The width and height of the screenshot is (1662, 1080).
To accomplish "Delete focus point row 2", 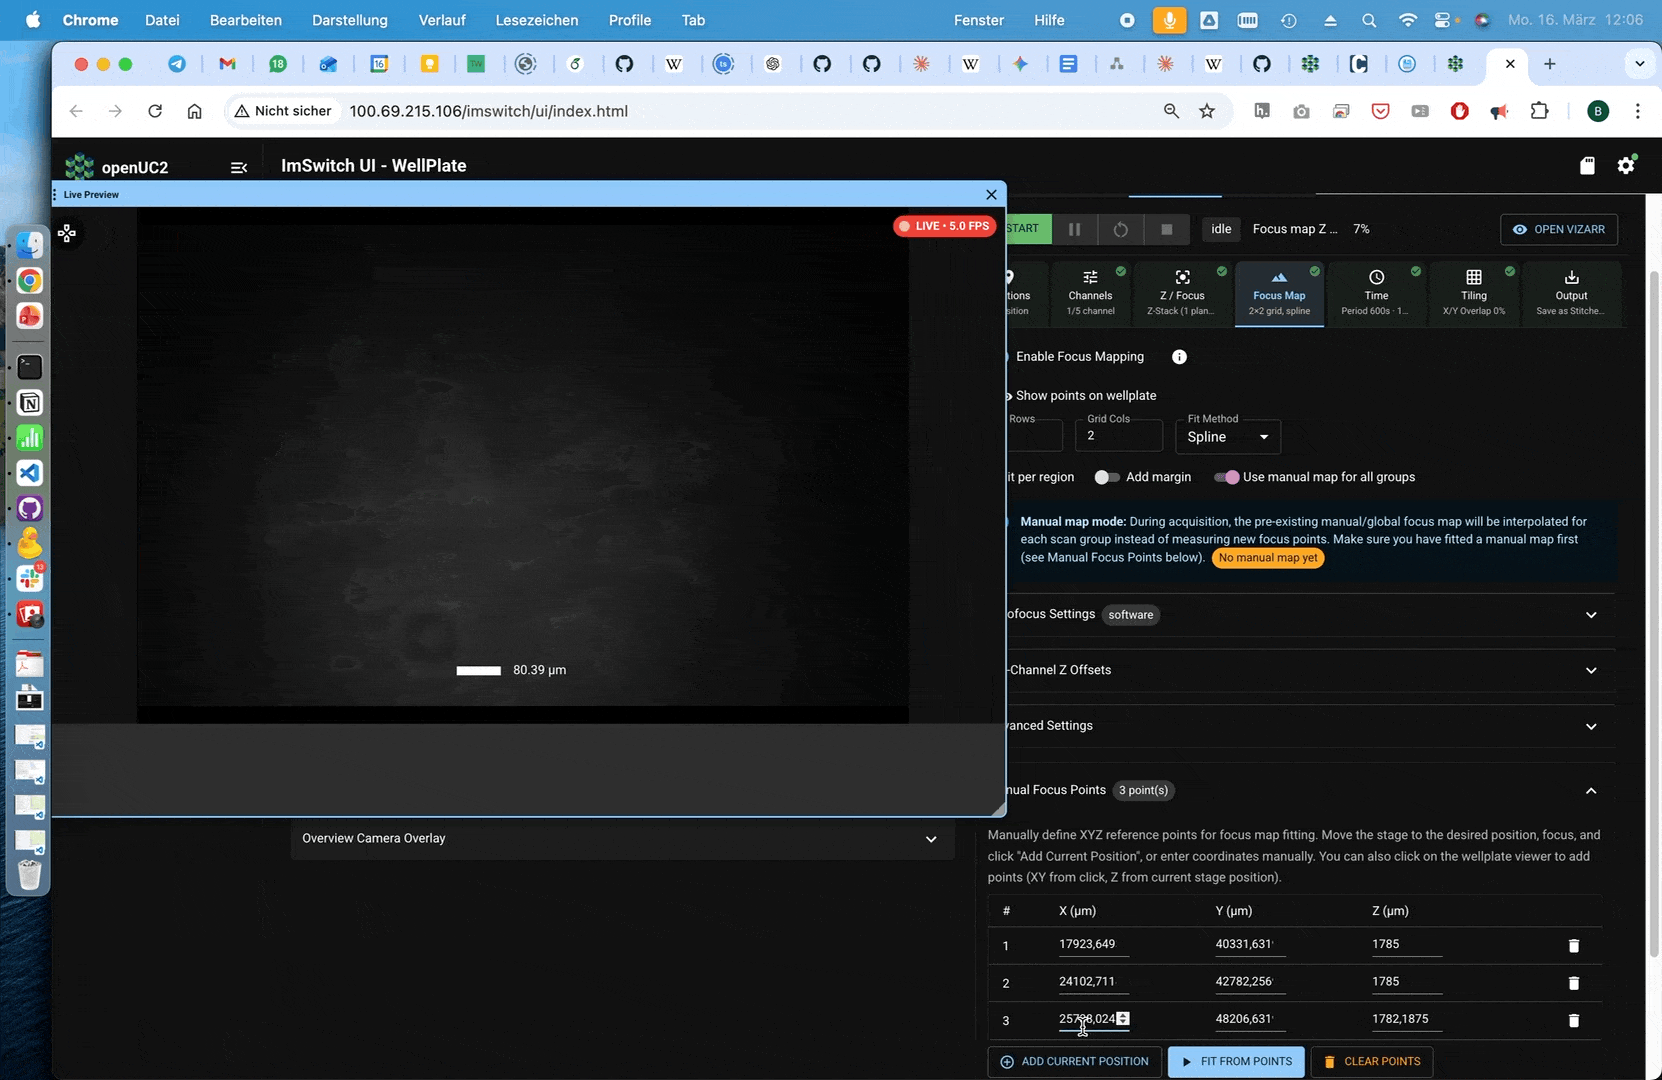I will pos(1573,983).
